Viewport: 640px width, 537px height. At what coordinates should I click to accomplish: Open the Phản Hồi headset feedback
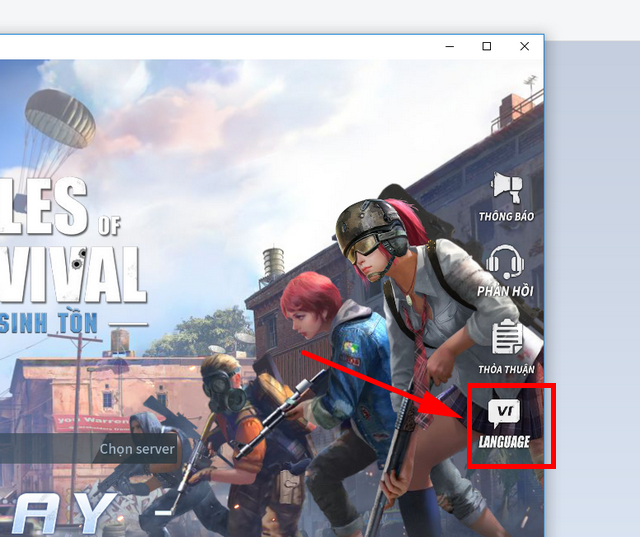(x=505, y=271)
